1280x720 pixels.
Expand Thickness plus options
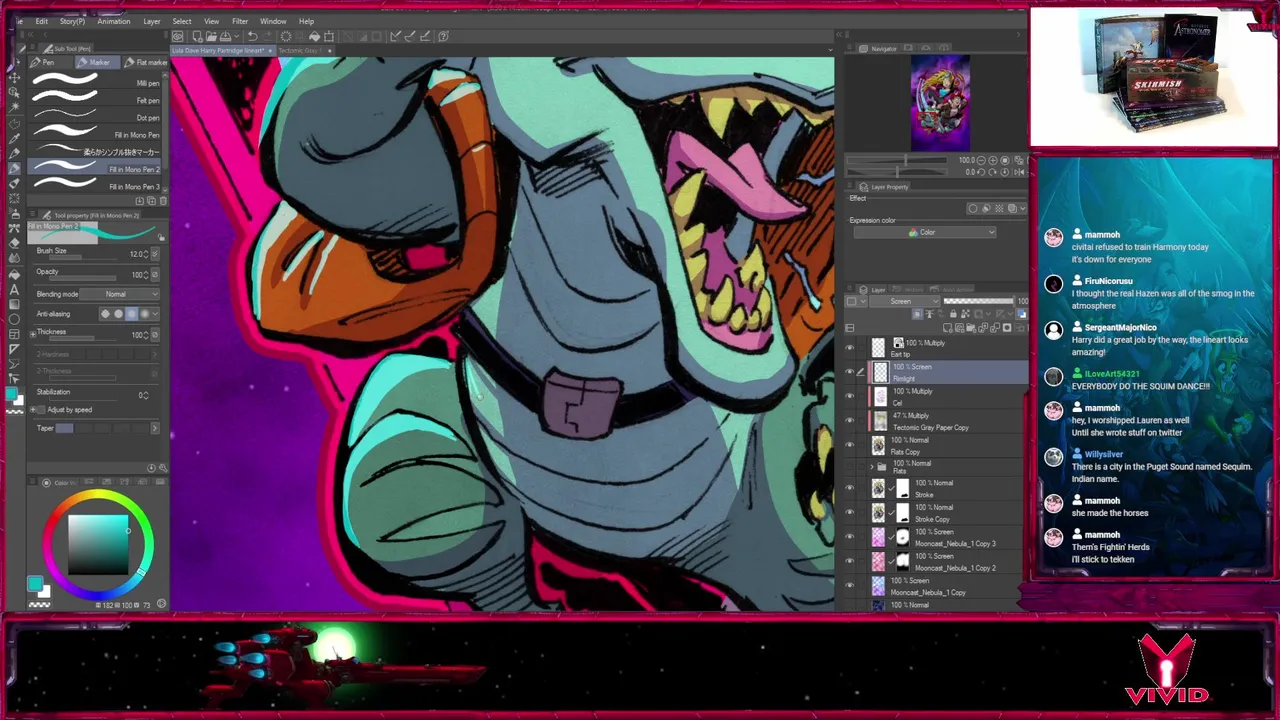tap(31, 332)
